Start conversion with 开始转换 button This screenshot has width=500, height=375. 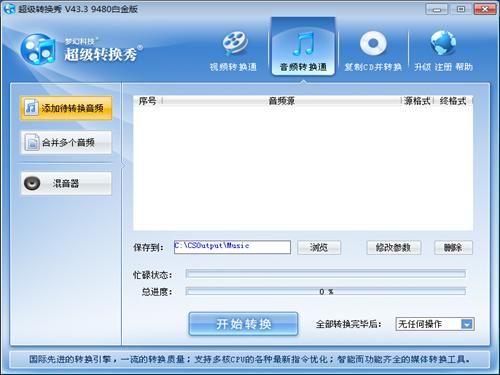pos(243,324)
